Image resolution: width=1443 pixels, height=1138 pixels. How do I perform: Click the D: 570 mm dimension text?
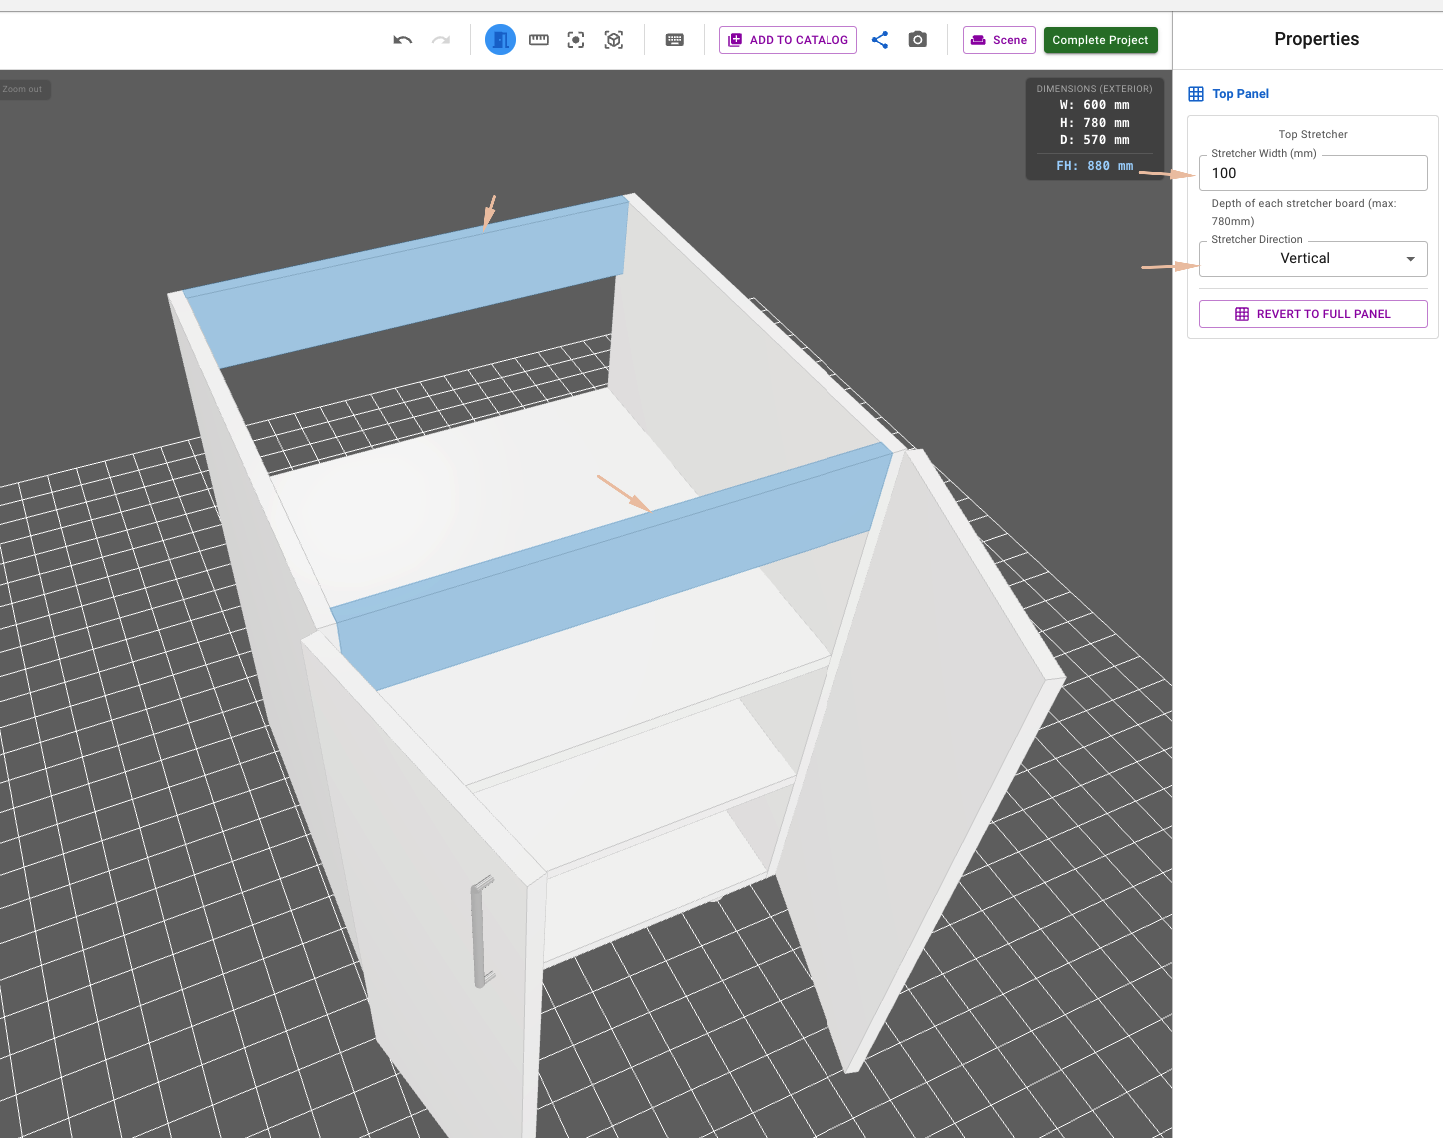click(1095, 140)
